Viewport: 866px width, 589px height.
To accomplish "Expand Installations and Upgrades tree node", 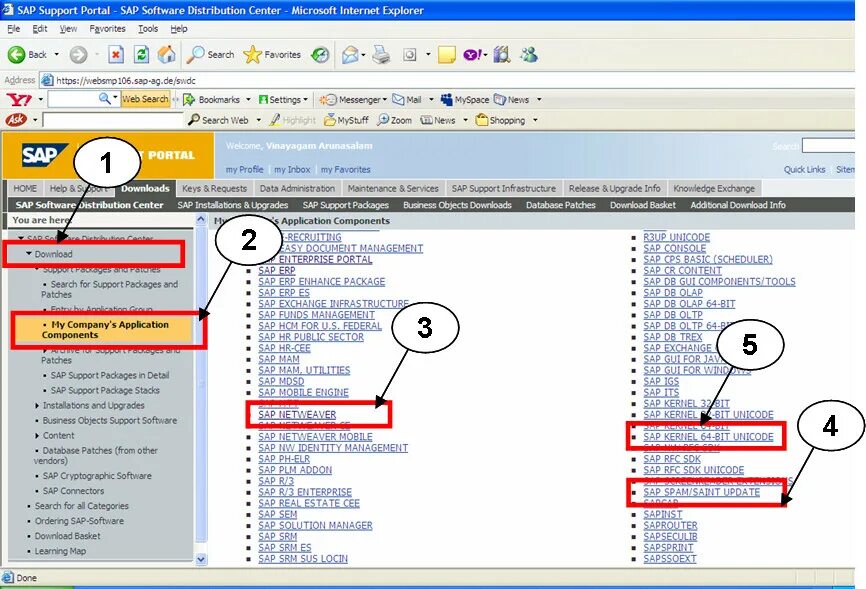I will click(37, 405).
